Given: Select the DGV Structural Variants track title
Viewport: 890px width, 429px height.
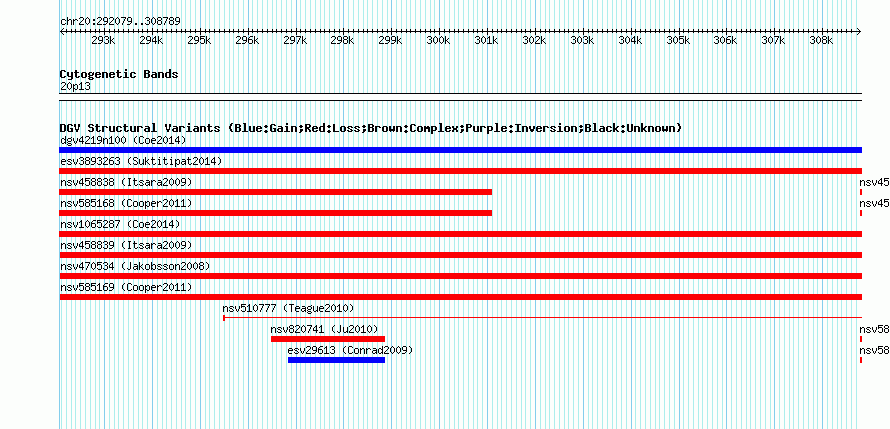Looking at the screenshot, I should pos(371,128).
